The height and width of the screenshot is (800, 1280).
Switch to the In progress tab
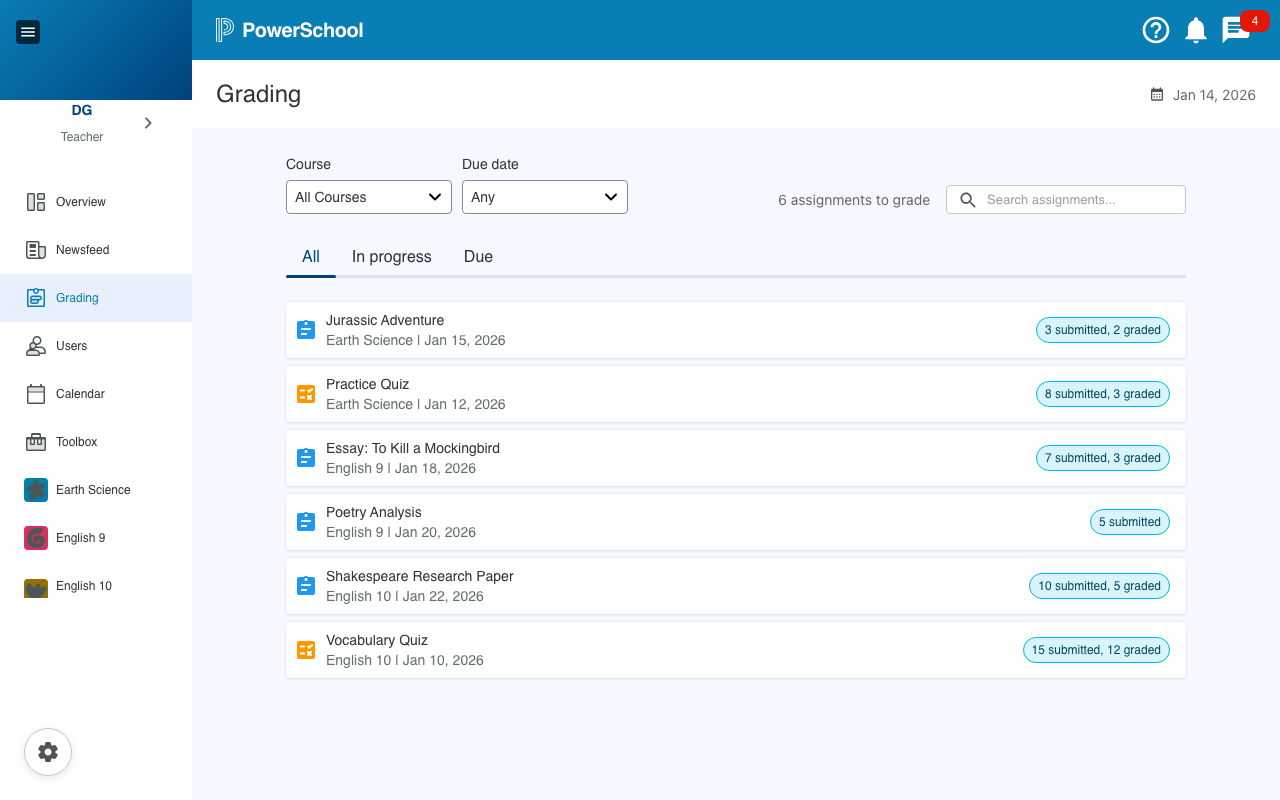(391, 257)
